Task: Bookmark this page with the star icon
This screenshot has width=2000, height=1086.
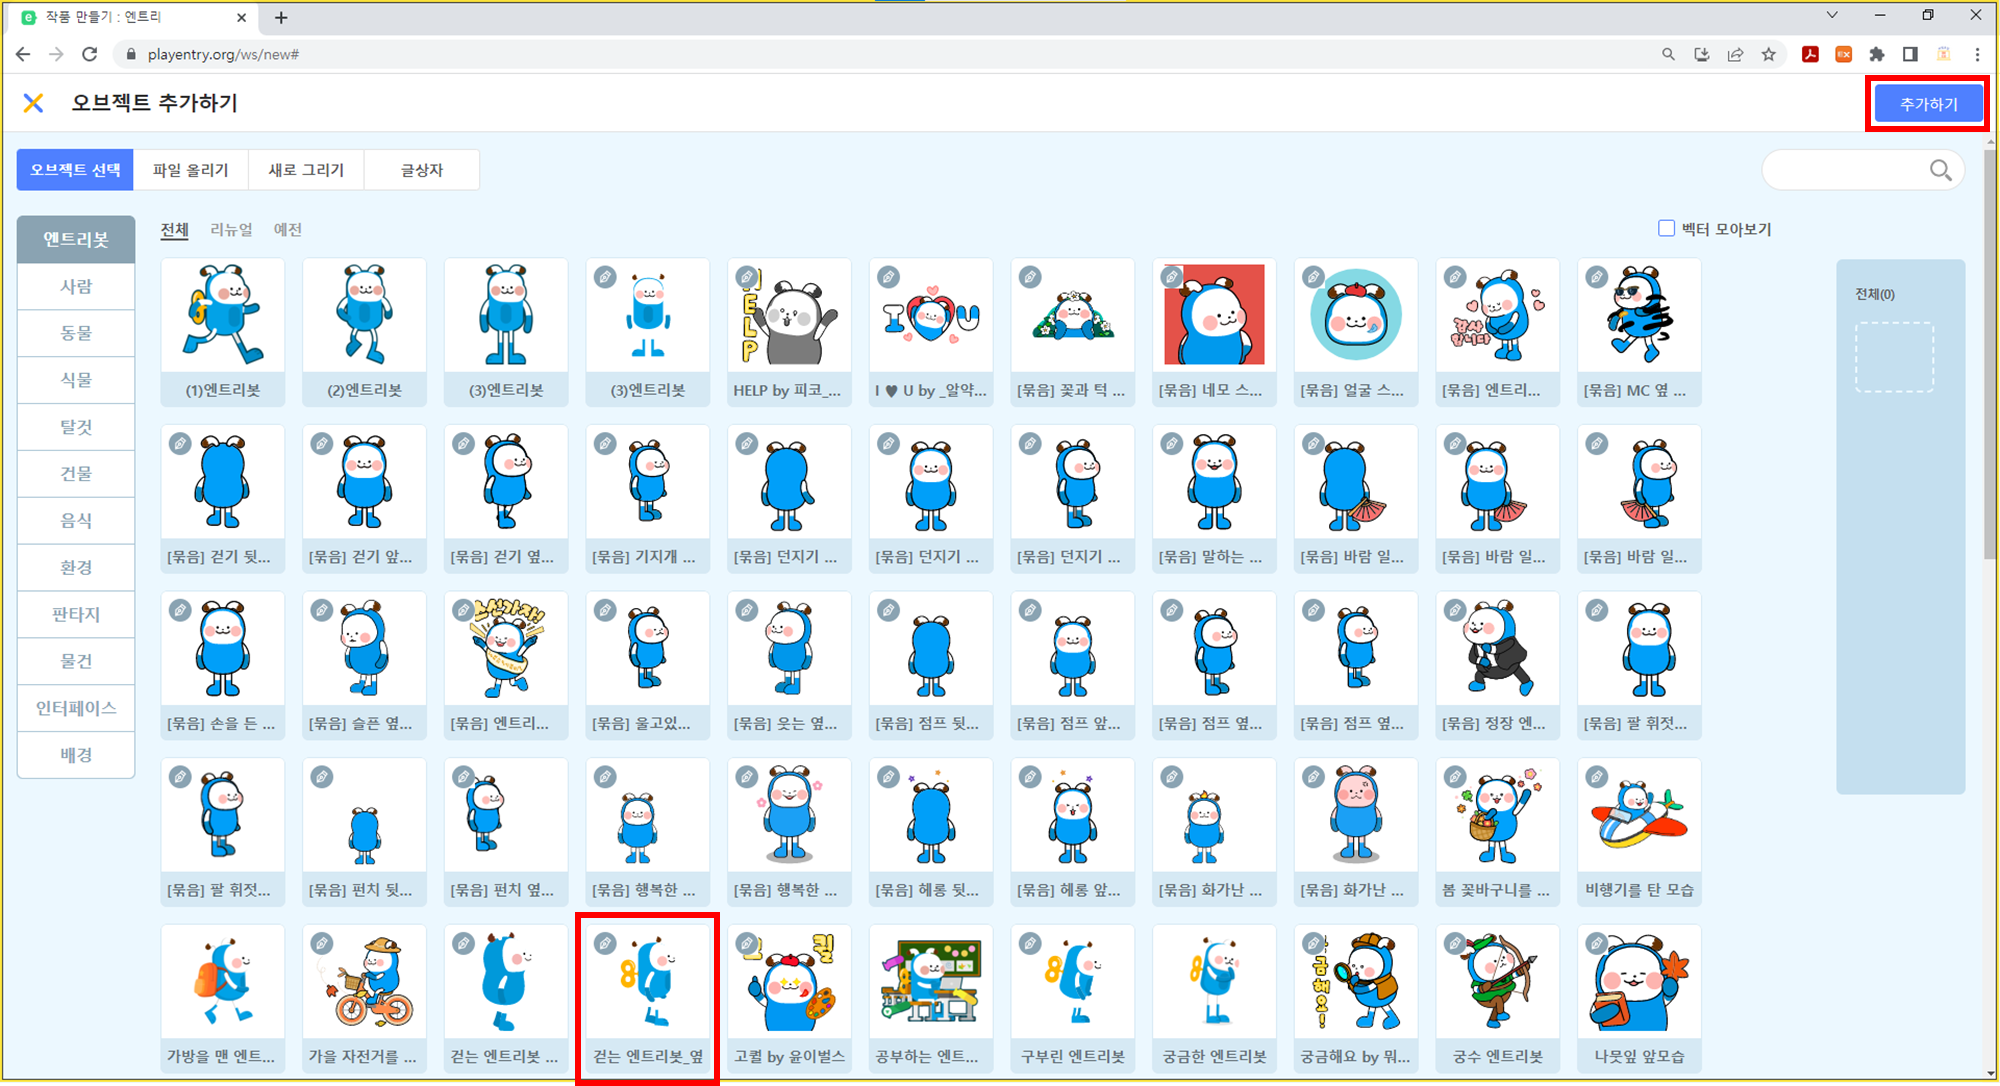Action: tap(1769, 54)
